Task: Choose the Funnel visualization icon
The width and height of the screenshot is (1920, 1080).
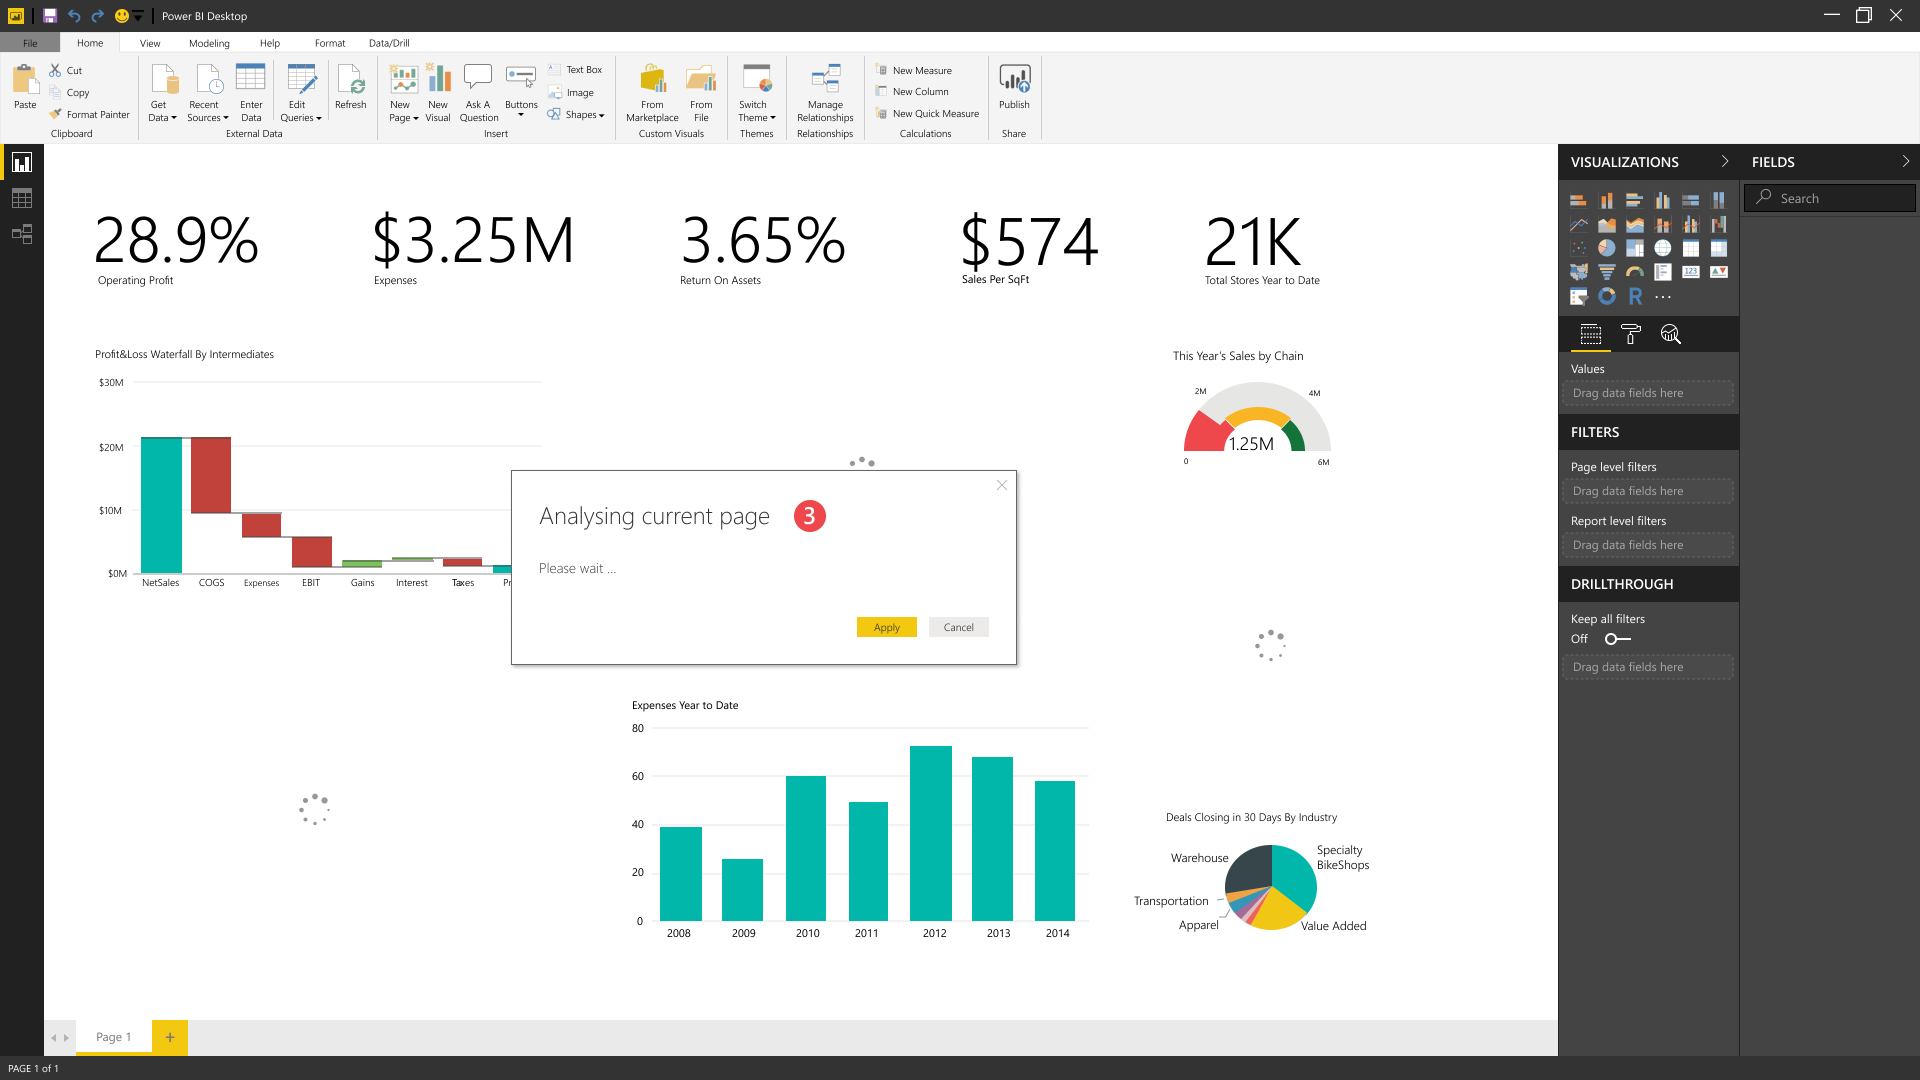Action: [1606, 272]
